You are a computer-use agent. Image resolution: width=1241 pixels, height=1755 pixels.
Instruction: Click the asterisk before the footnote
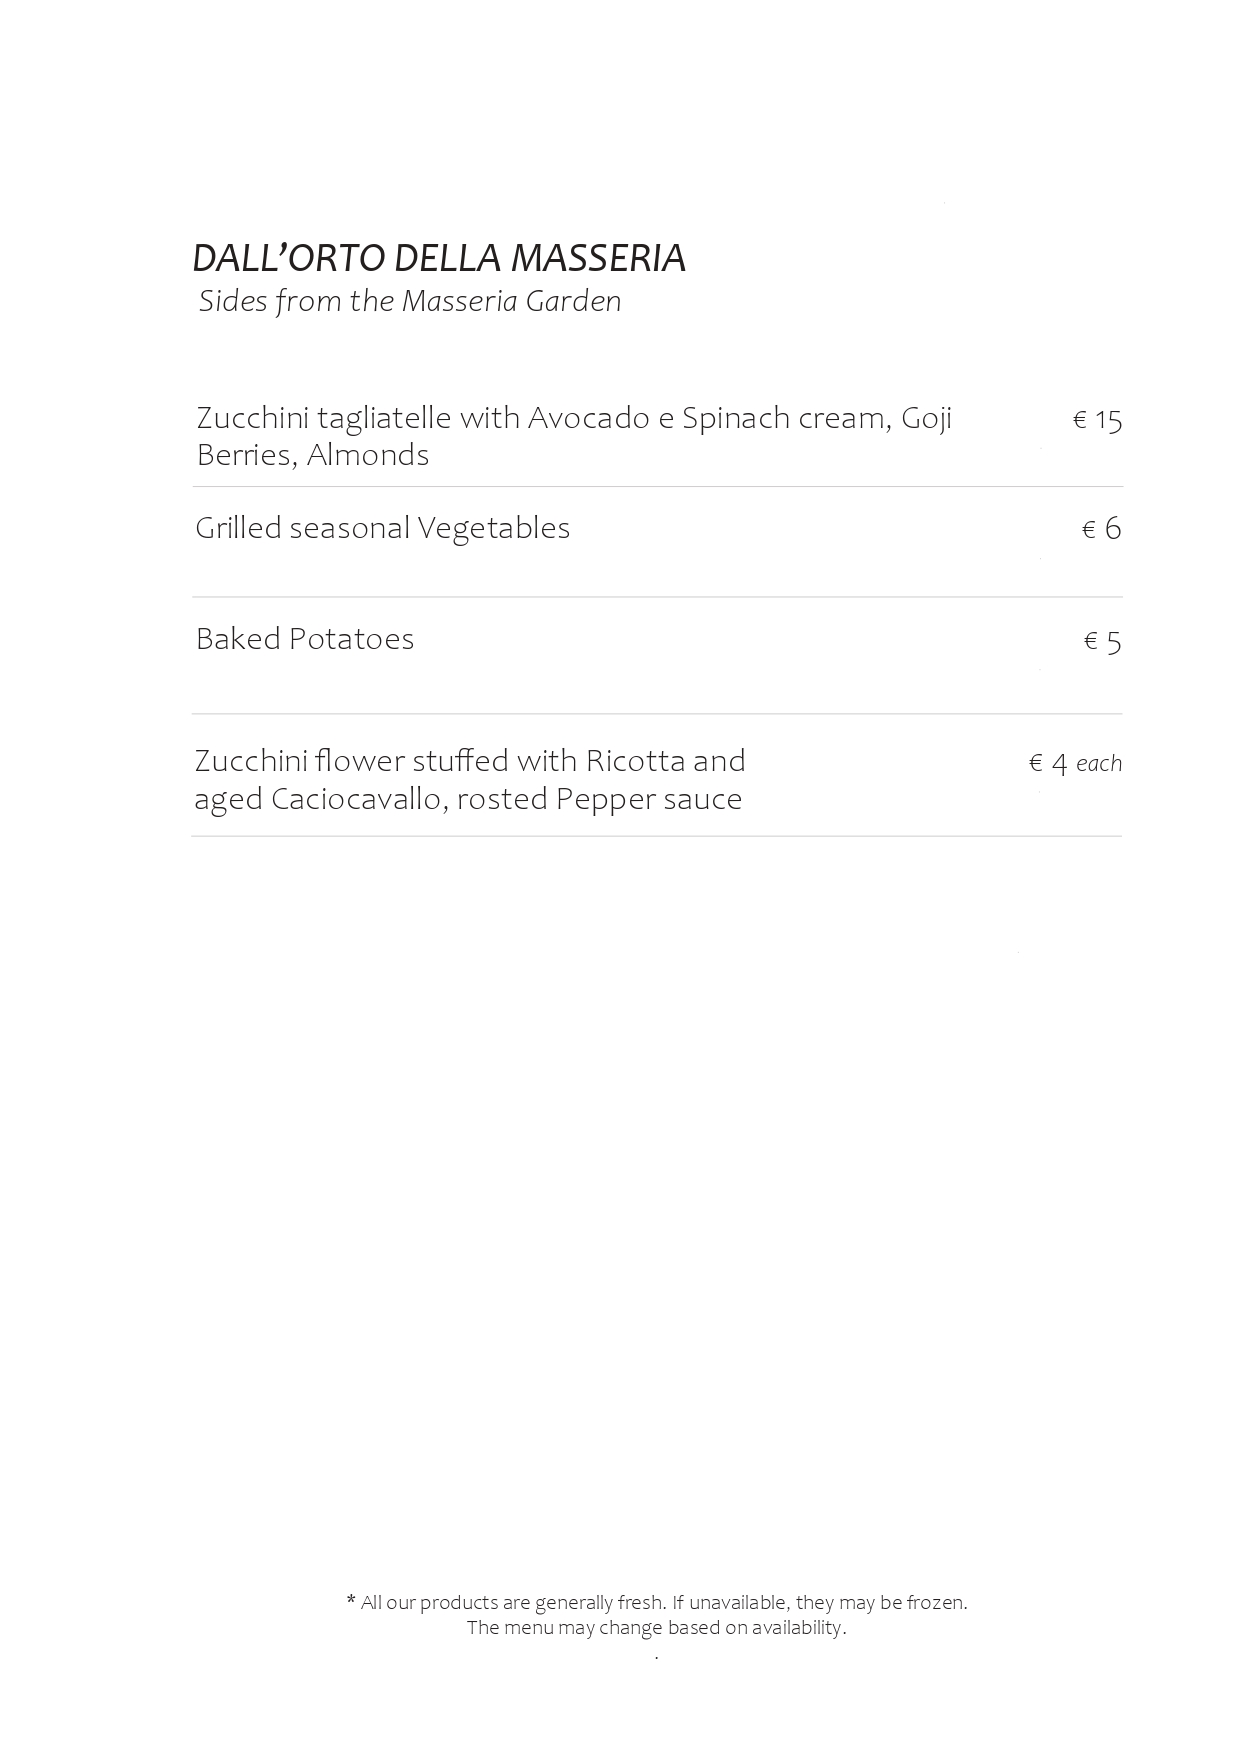click(351, 1601)
